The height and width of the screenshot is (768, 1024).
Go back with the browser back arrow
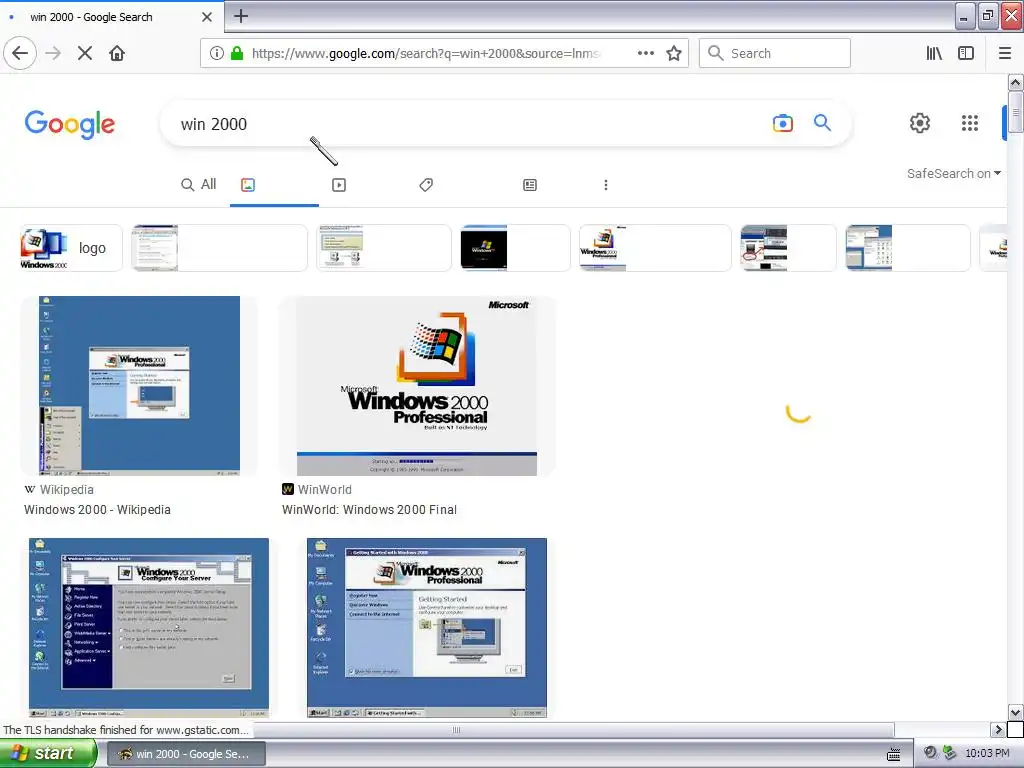coord(20,53)
